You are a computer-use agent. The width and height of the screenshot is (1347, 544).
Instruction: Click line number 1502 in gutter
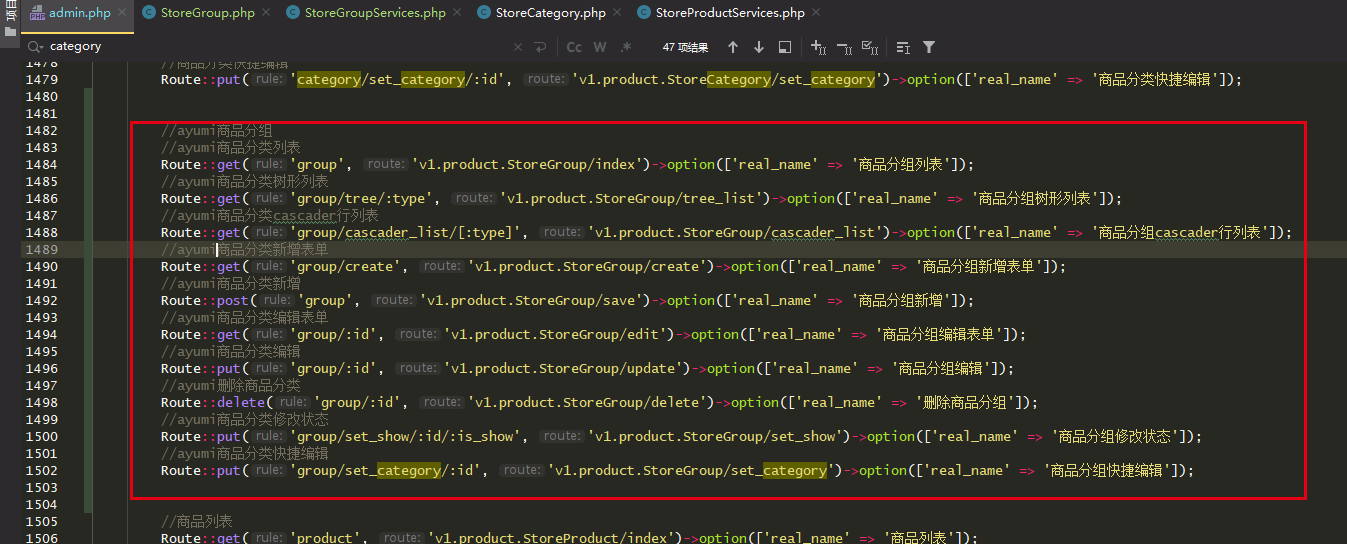[41, 470]
